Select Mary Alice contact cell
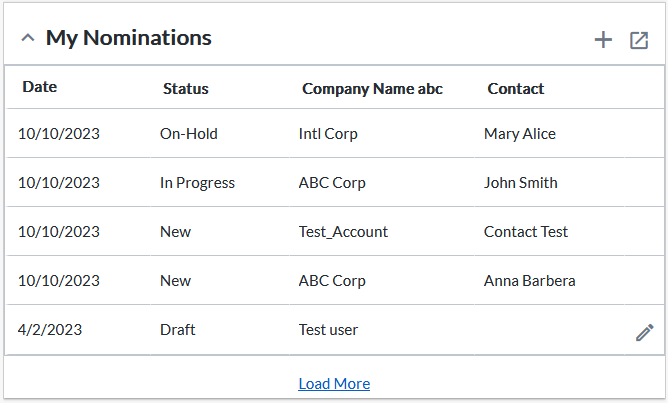The width and height of the screenshot is (668, 403). click(x=520, y=134)
